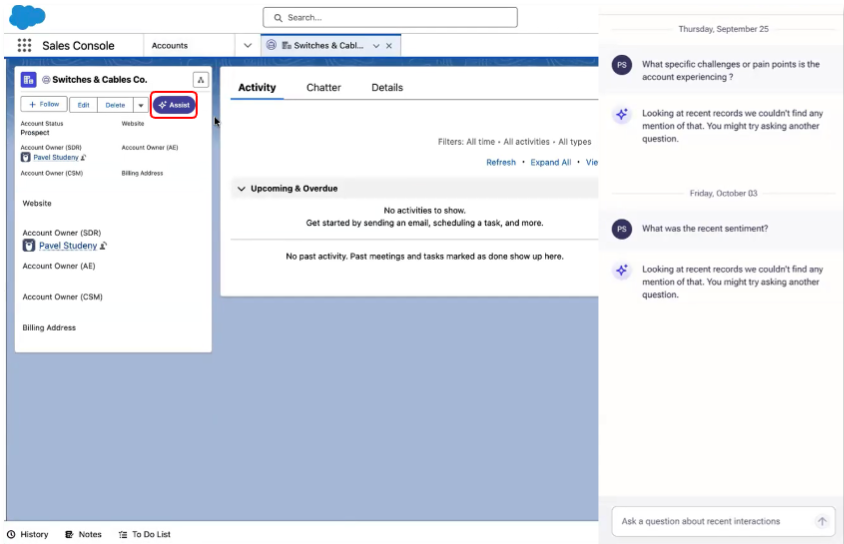The width and height of the screenshot is (844, 544).
Task: Switch to the Chatter tab
Action: click(x=323, y=88)
